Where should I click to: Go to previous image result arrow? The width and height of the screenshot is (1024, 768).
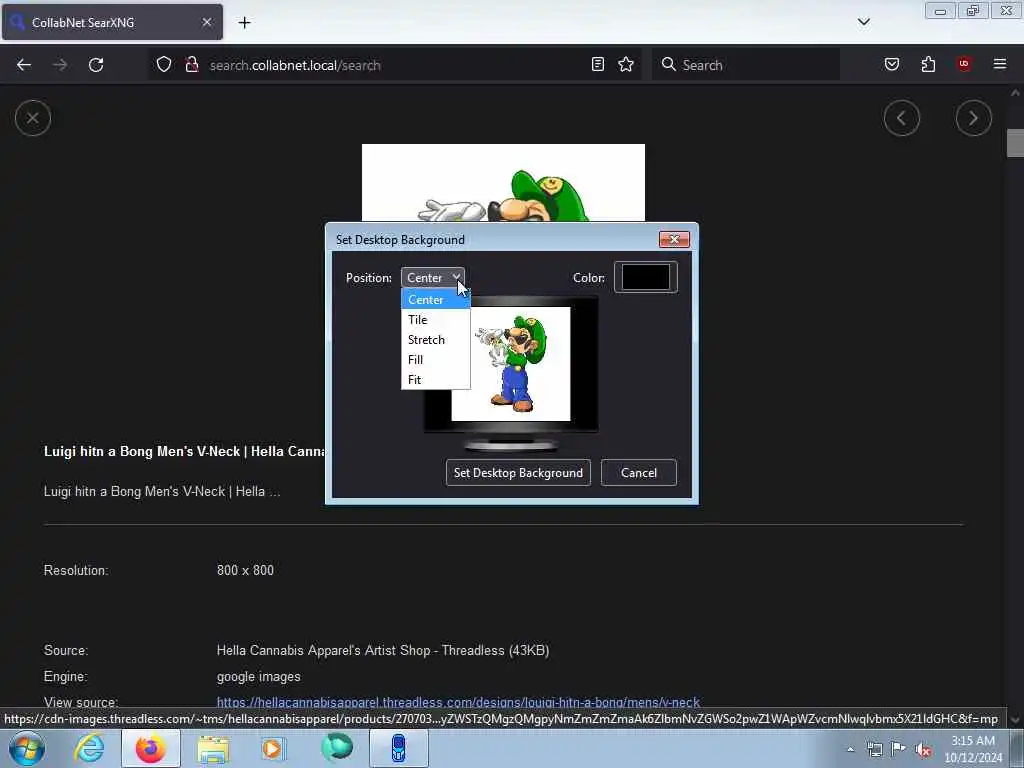click(x=901, y=118)
